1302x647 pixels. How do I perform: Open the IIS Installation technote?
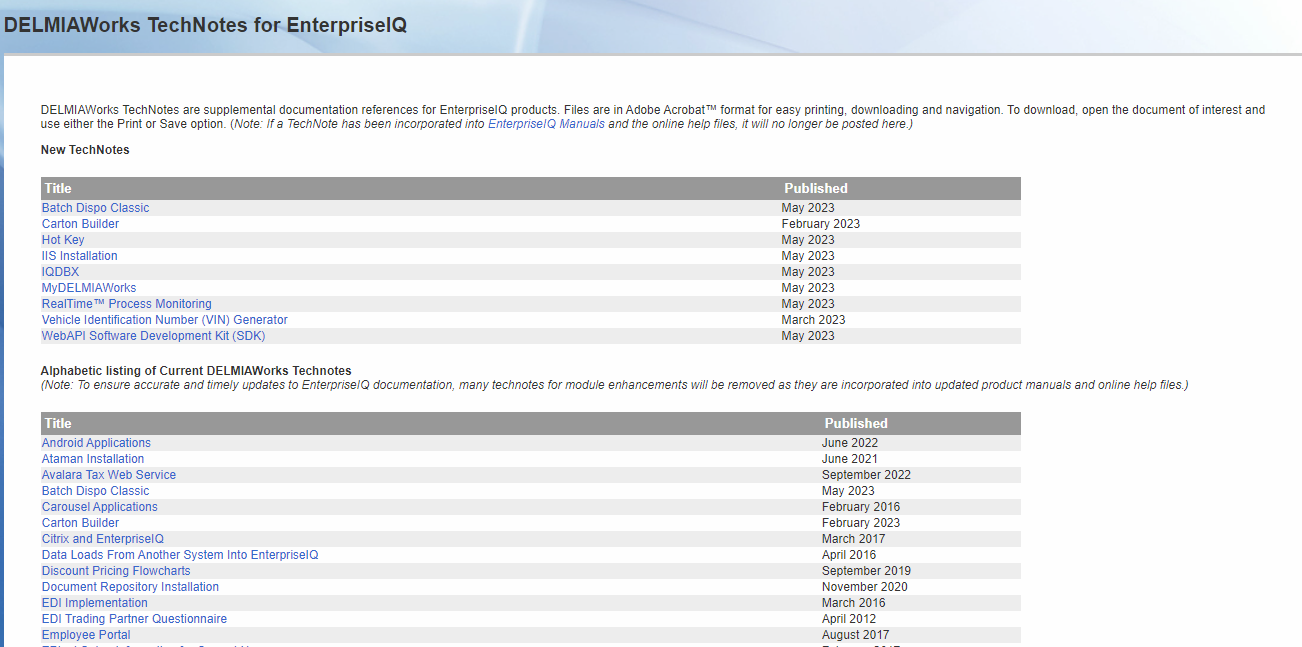coord(79,256)
